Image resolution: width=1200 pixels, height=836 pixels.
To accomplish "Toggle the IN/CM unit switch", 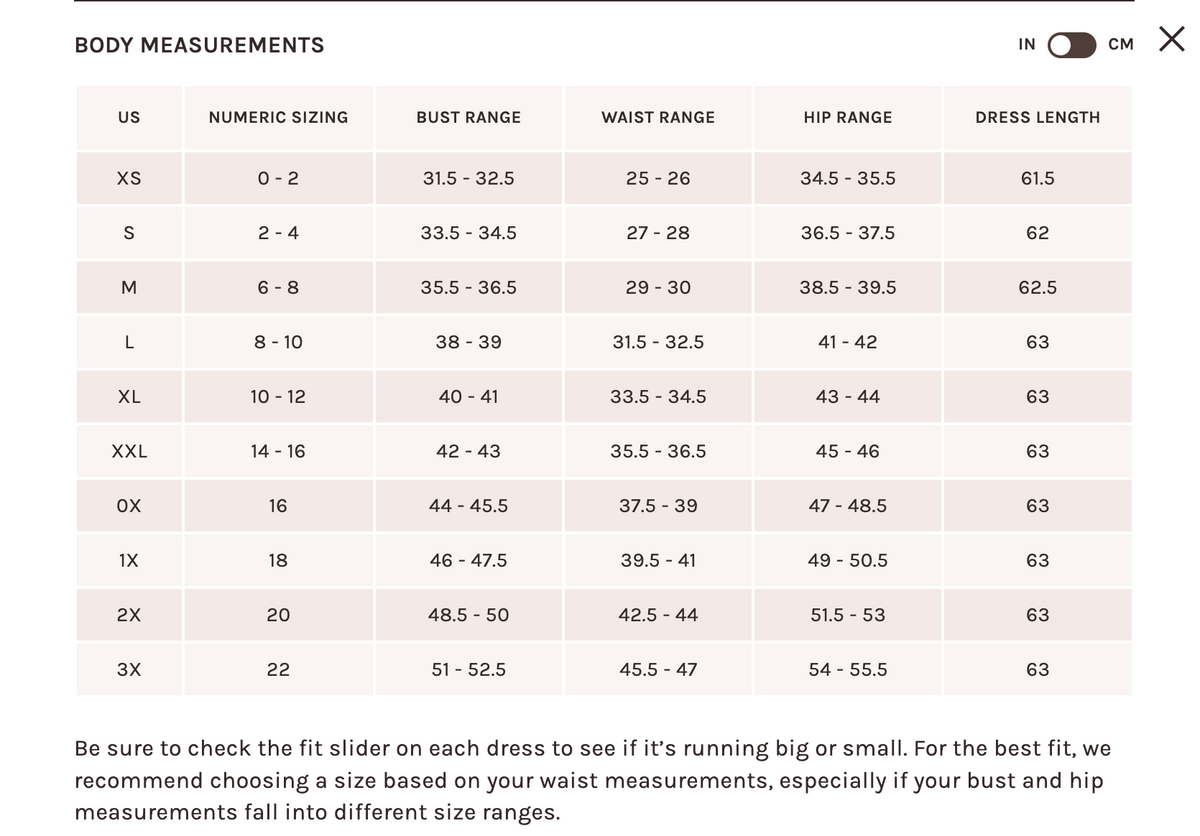I will pos(1072,45).
